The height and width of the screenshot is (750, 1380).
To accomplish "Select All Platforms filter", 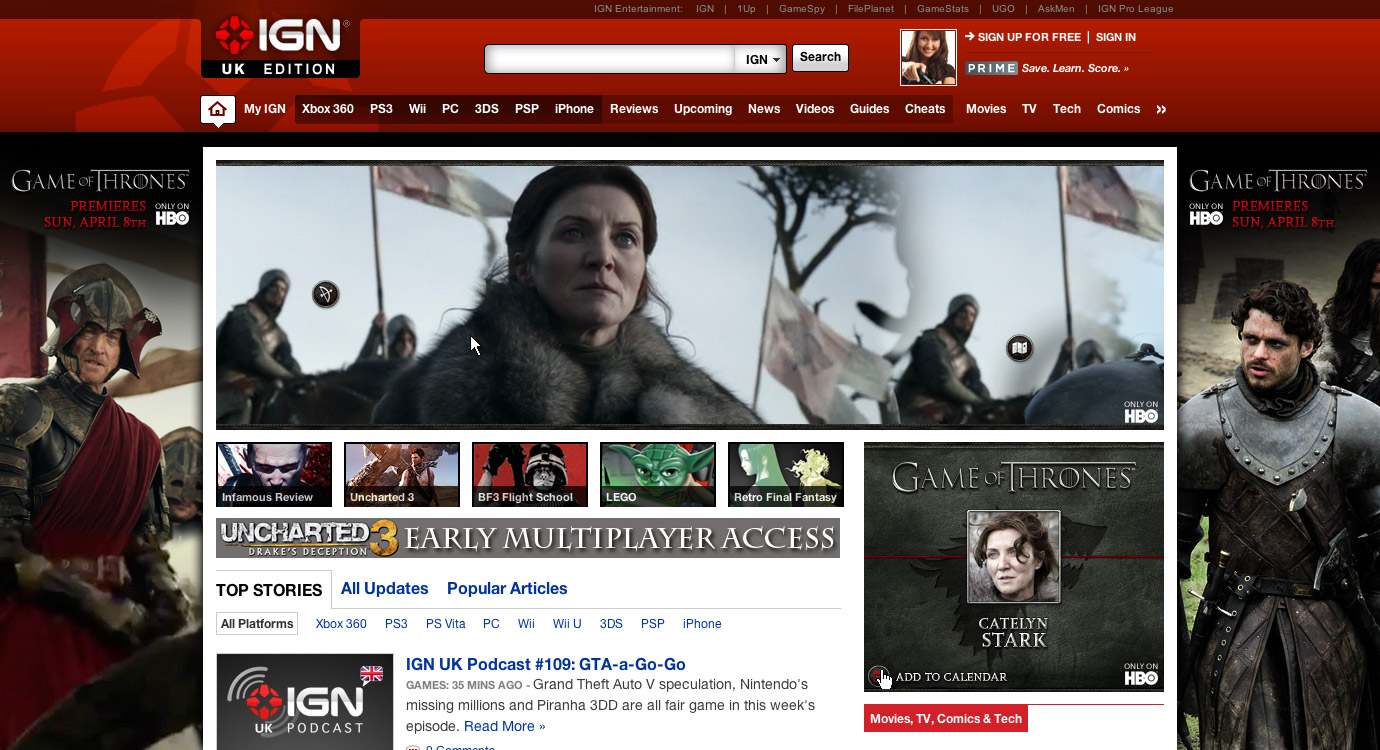I will 257,624.
